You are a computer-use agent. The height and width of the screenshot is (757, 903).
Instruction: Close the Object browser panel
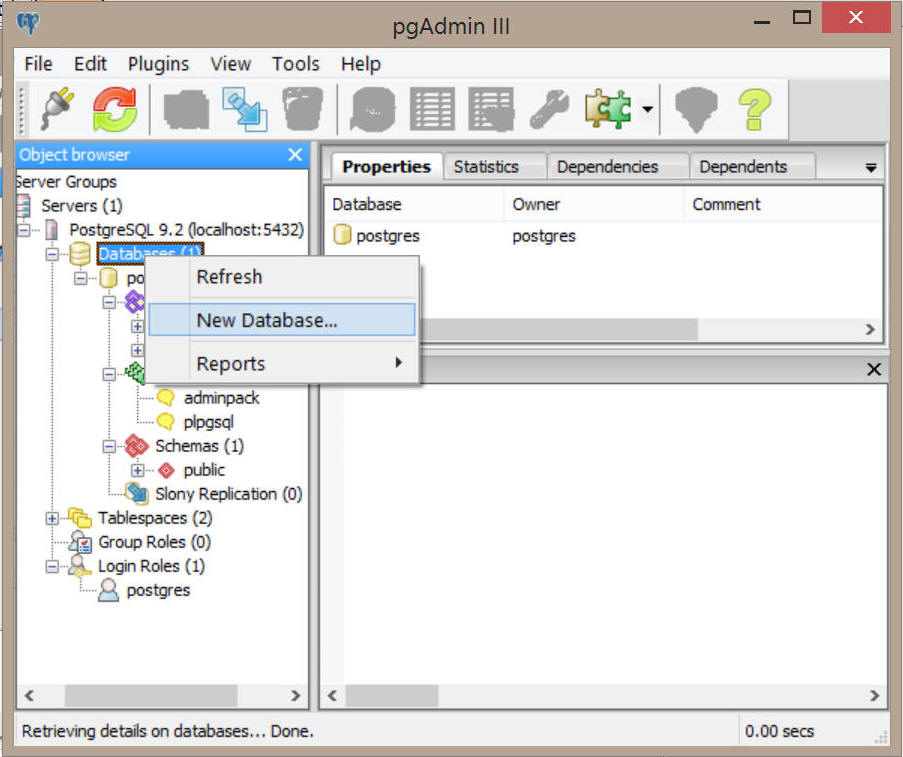[295, 154]
